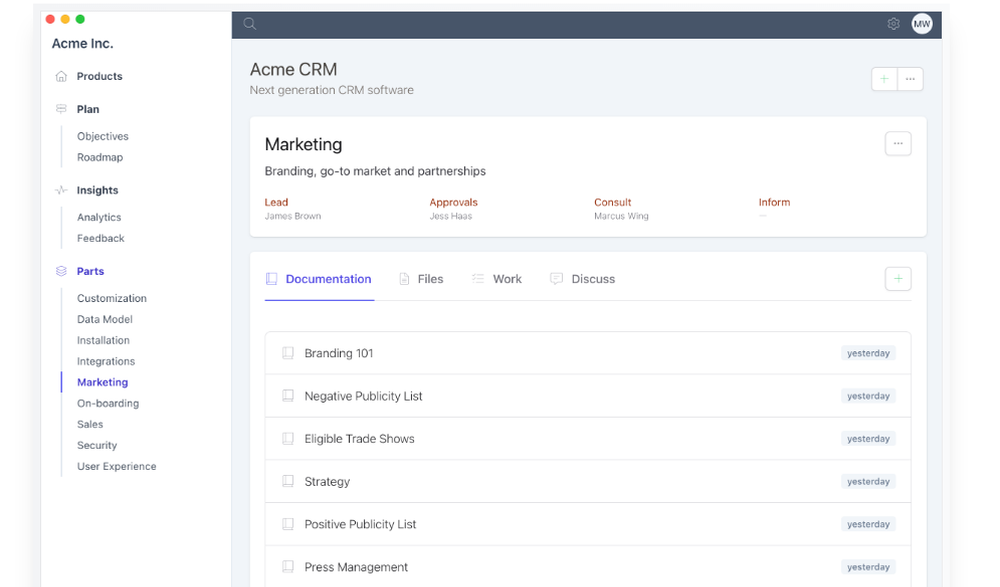This screenshot has height=587, width=1000.
Task: Click the document icon for Branding 101
Action: pos(288,353)
